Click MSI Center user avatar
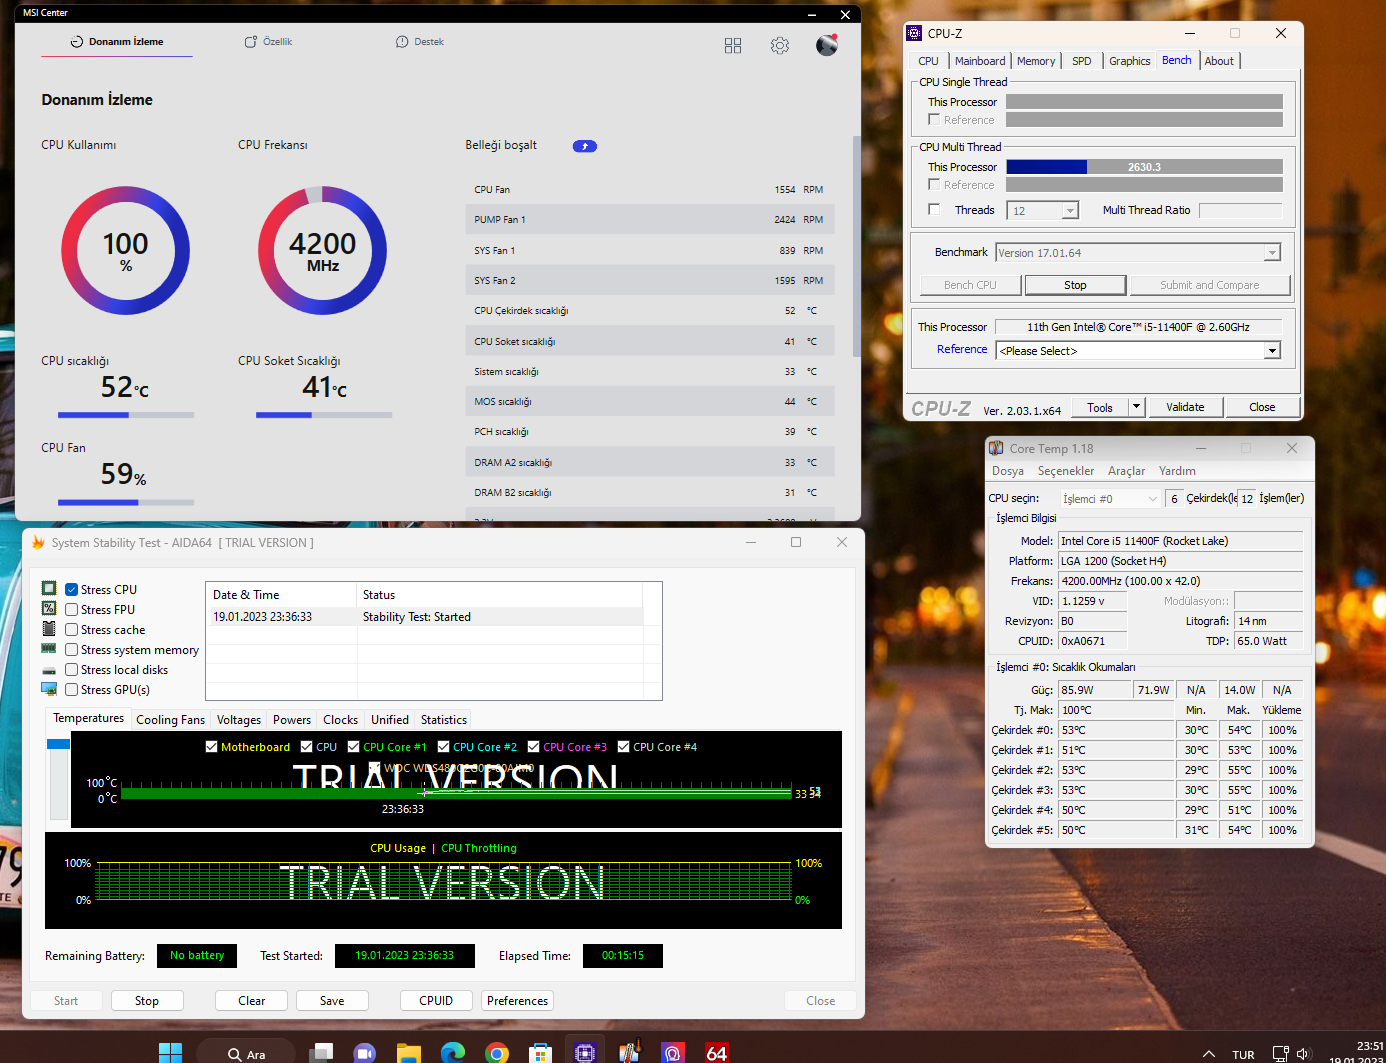Image resolution: width=1386 pixels, height=1063 pixels. (x=827, y=45)
